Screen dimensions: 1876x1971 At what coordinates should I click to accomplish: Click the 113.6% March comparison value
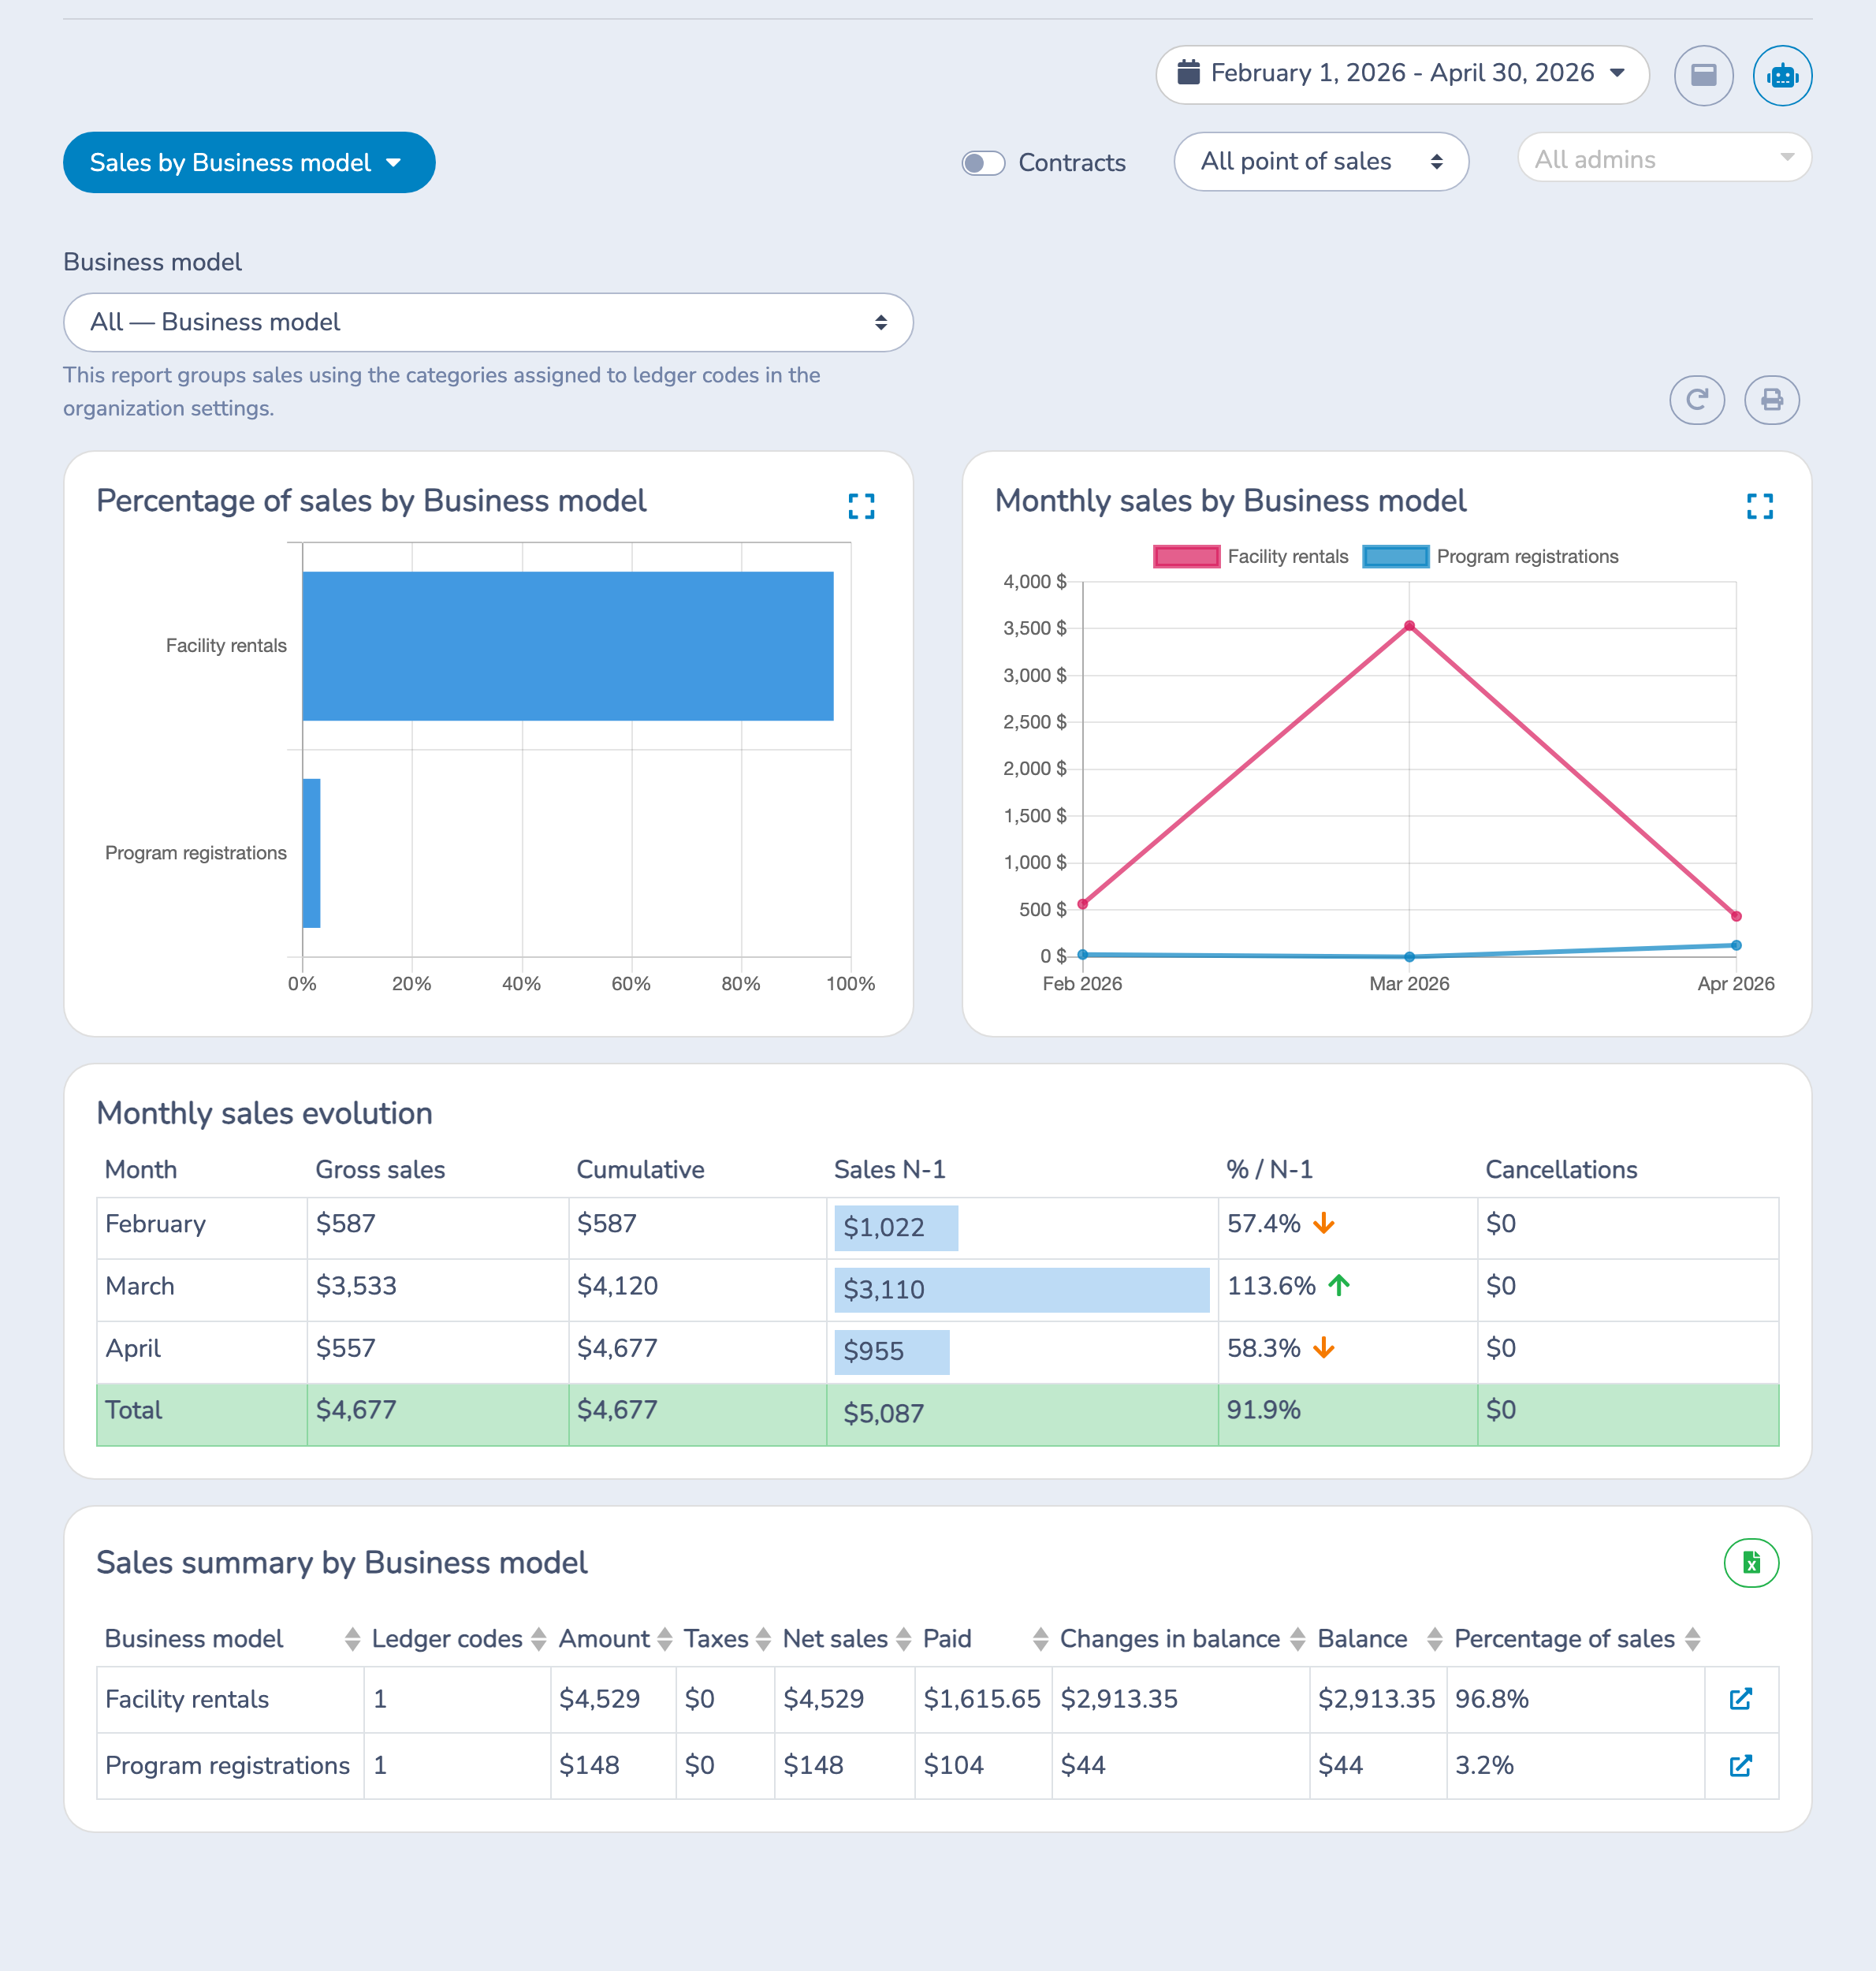tap(1271, 1286)
